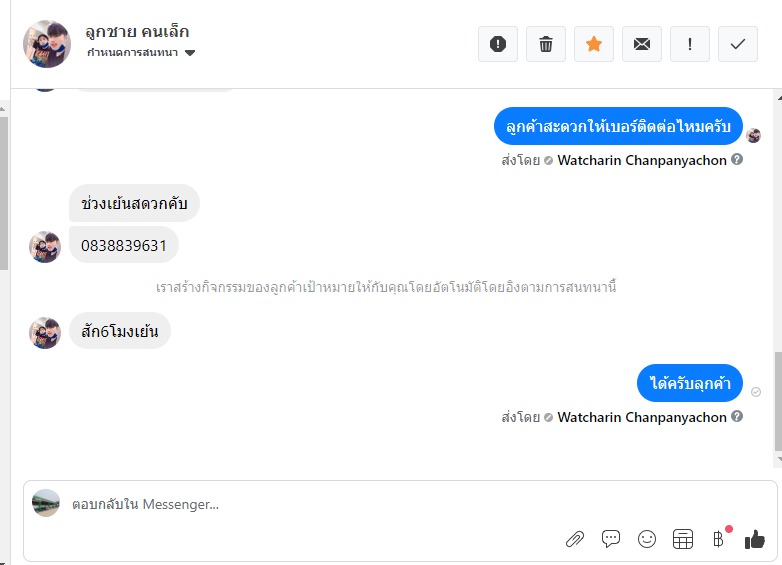This screenshot has height=565, width=782.
Task: Delete conversation using trash can icon
Action: tap(546, 44)
